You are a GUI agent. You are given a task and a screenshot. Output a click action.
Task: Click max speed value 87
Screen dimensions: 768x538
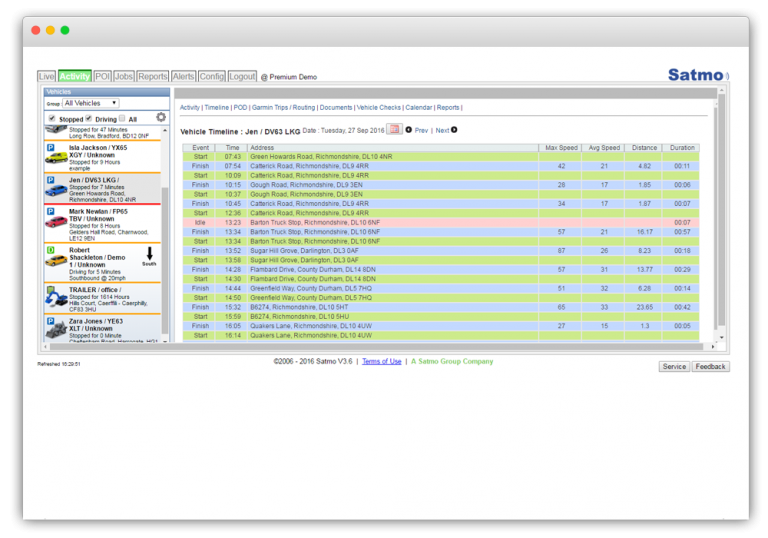coord(561,251)
